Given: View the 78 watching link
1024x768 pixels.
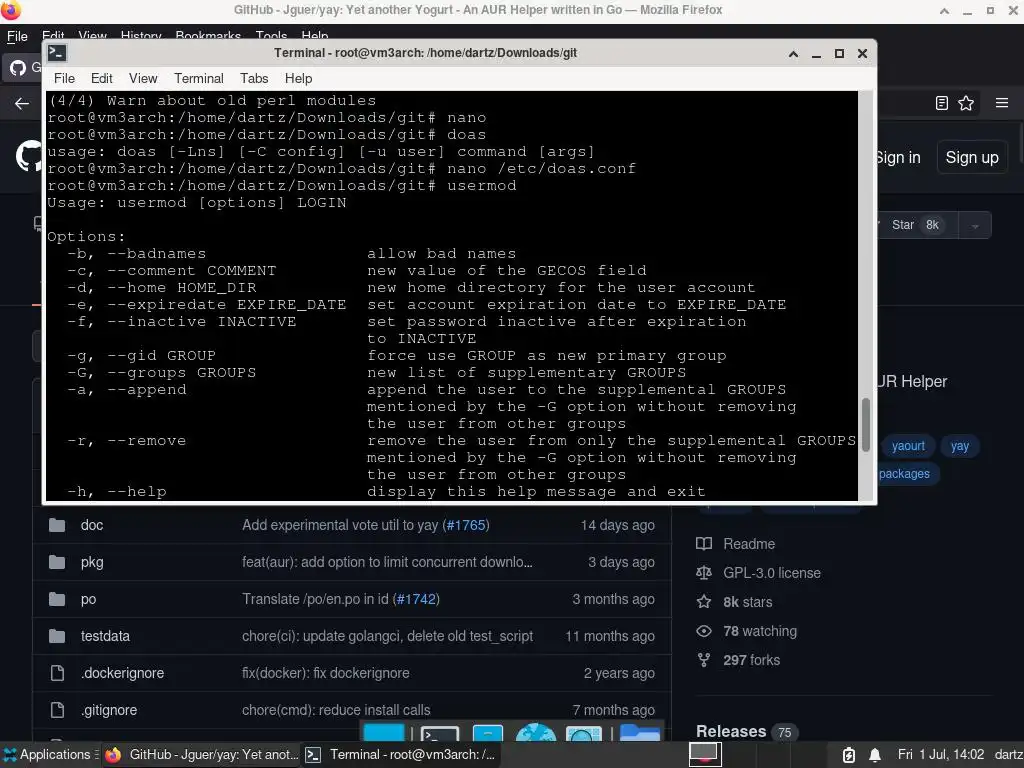Looking at the screenshot, I should [x=760, y=631].
